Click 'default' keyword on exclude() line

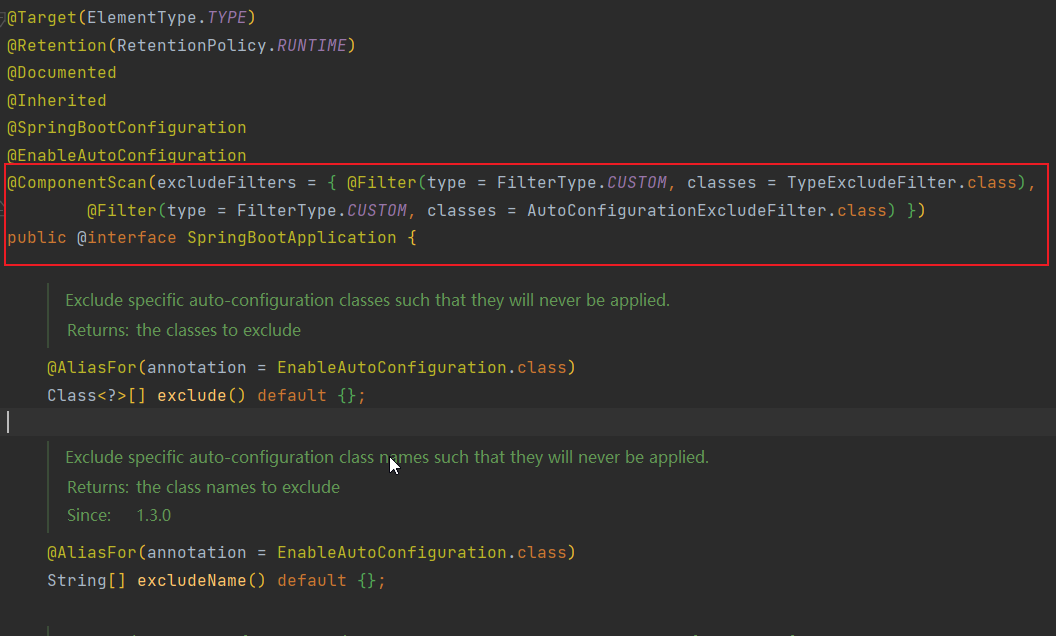coord(292,395)
